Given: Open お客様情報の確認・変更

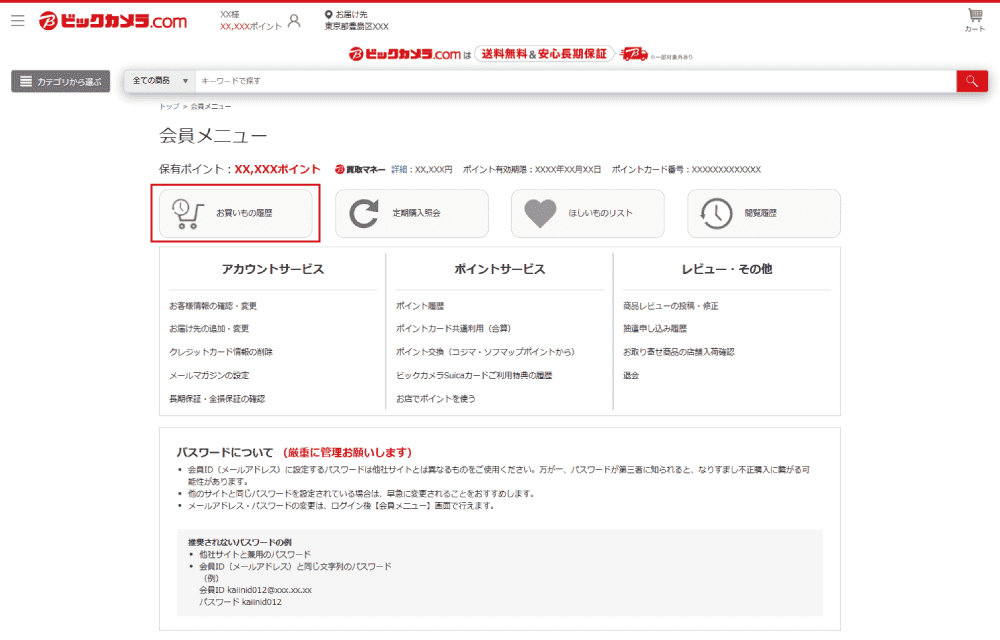Looking at the screenshot, I should point(213,305).
